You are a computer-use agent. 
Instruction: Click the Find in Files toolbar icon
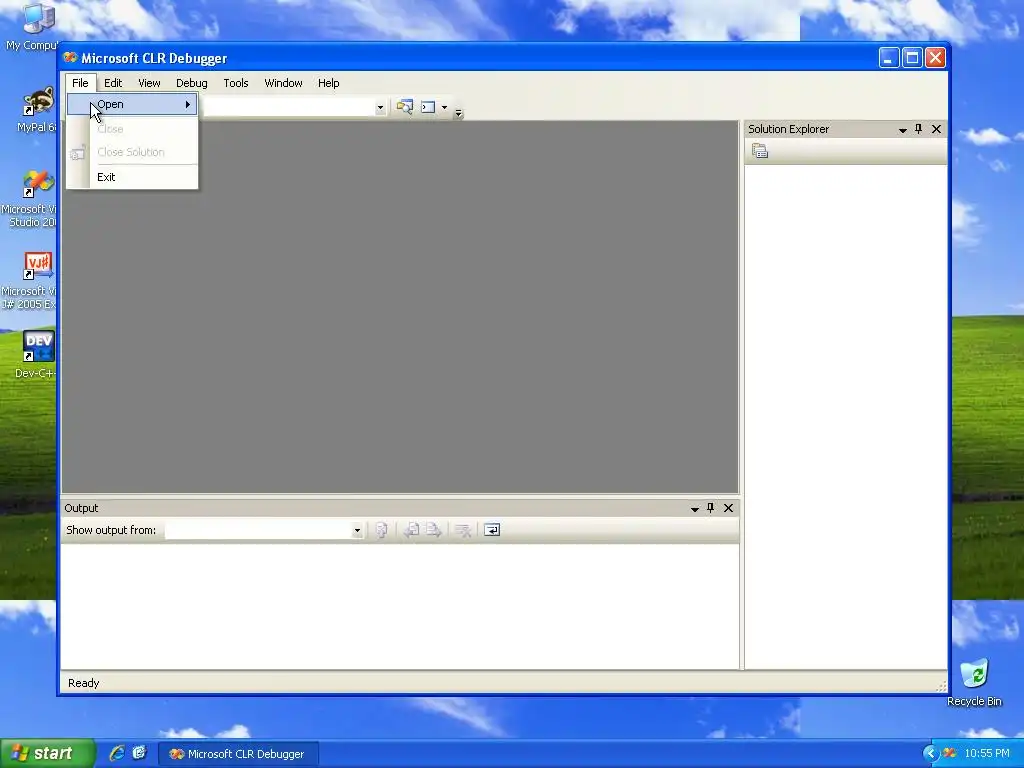point(404,106)
